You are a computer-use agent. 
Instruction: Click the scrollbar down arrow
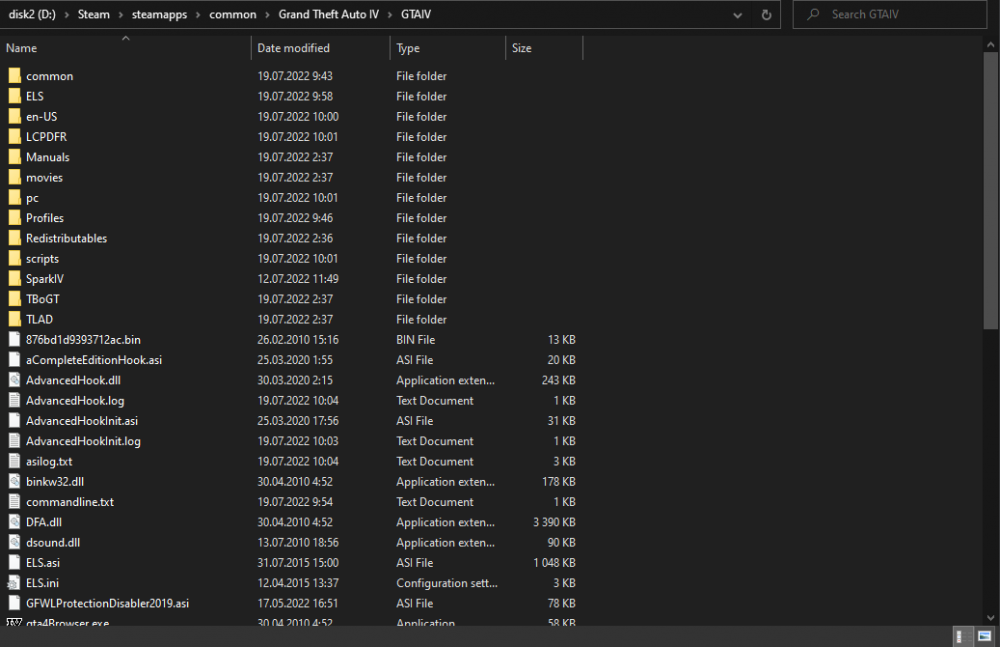(990, 618)
